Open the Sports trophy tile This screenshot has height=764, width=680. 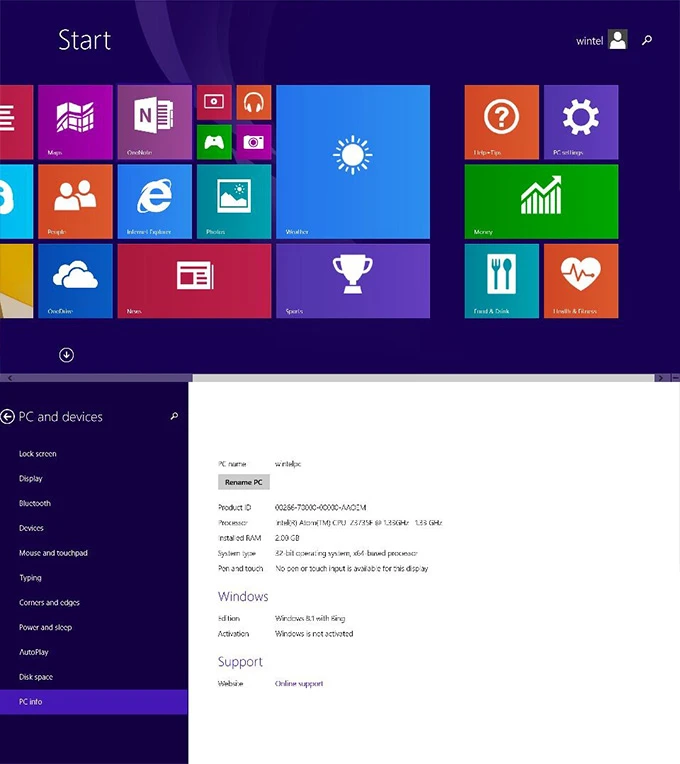(353, 281)
